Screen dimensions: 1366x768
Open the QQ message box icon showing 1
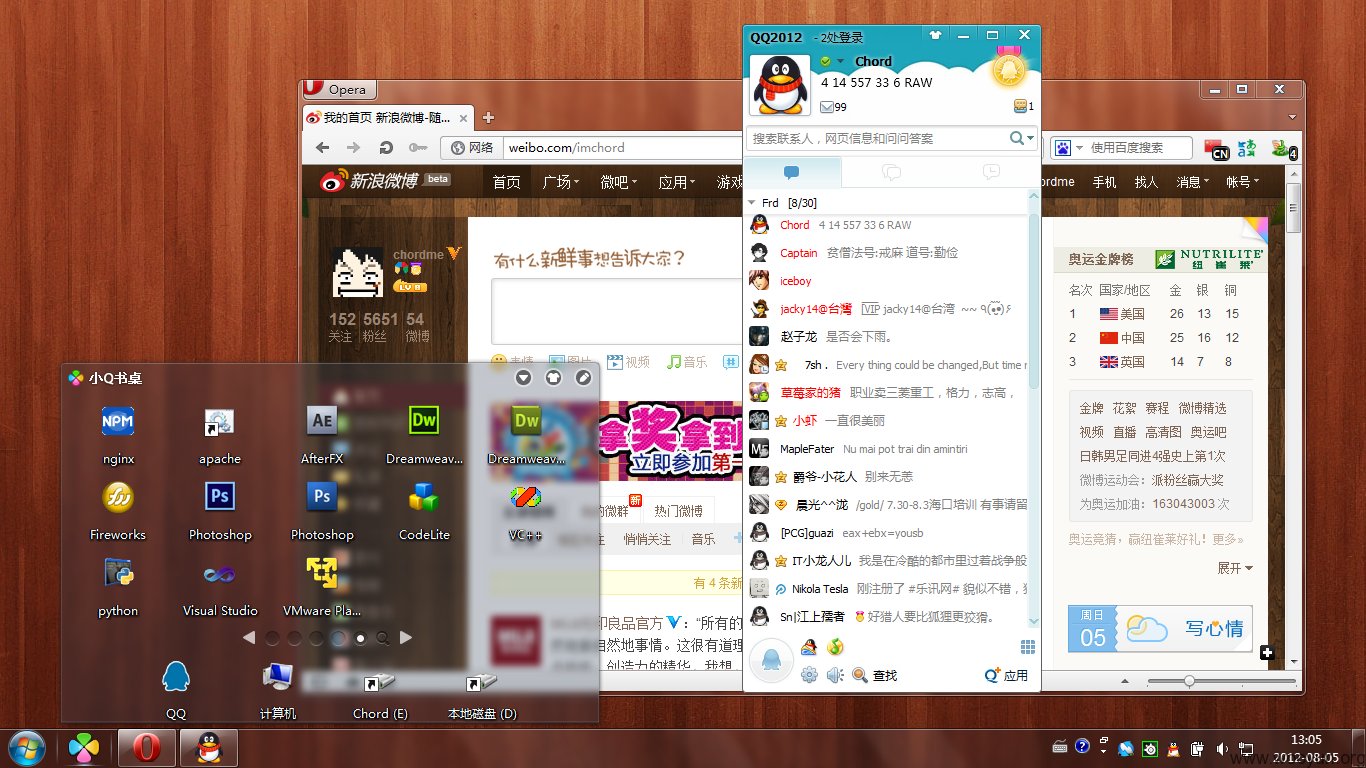[x=1023, y=107]
